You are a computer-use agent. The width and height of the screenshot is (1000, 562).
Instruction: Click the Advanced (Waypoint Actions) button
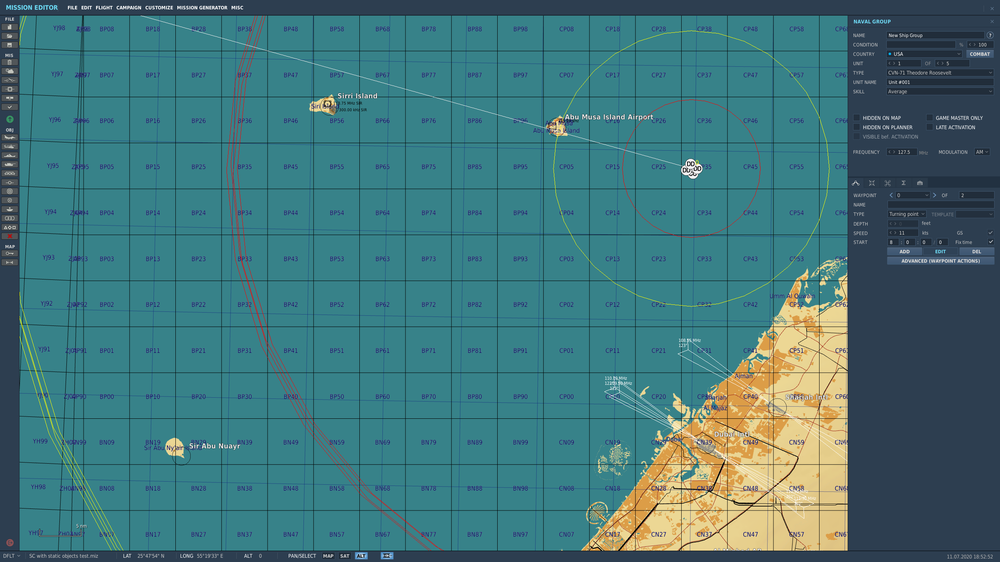pos(940,261)
